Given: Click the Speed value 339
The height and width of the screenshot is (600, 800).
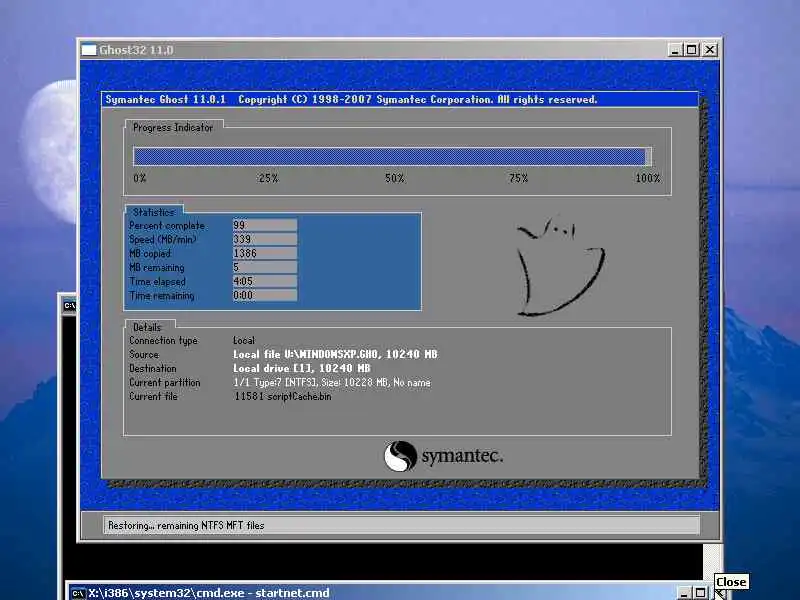Looking at the screenshot, I should point(265,239).
